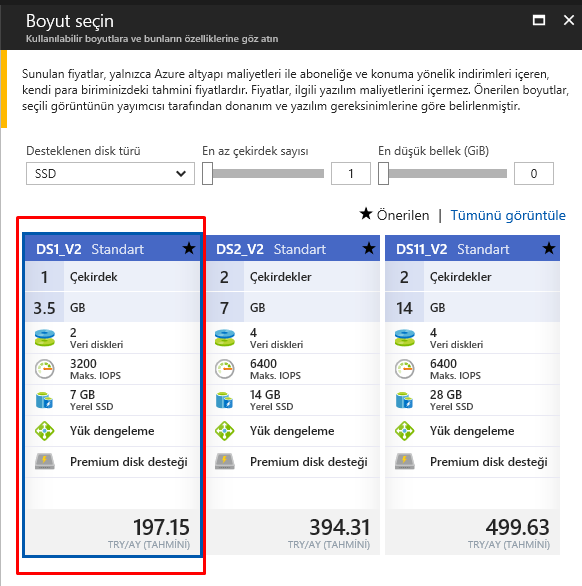Image resolution: width=582 pixels, height=586 pixels.
Task: Click premium disk support icon in DS2_V2 card
Action: [x=225, y=462]
